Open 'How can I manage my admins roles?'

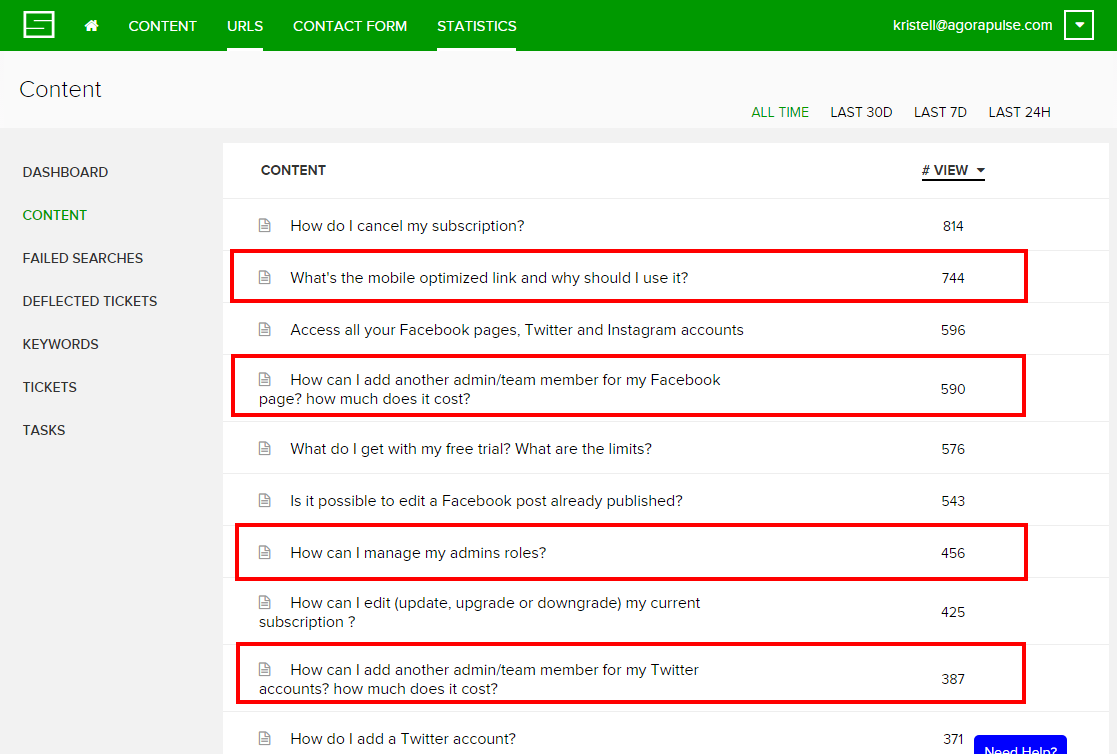pos(418,553)
